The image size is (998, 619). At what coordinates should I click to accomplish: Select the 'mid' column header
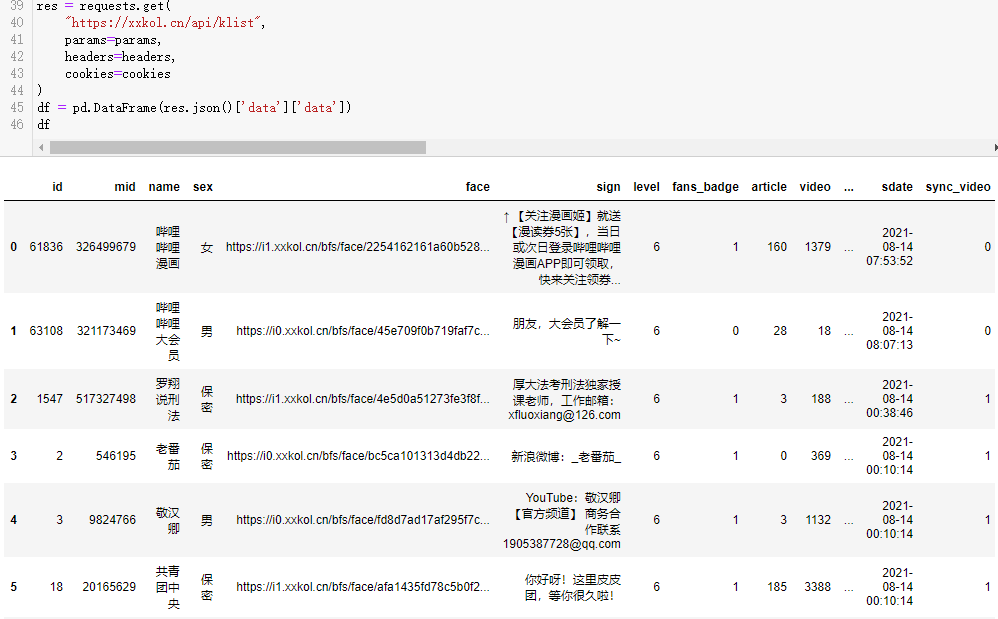click(x=125, y=187)
